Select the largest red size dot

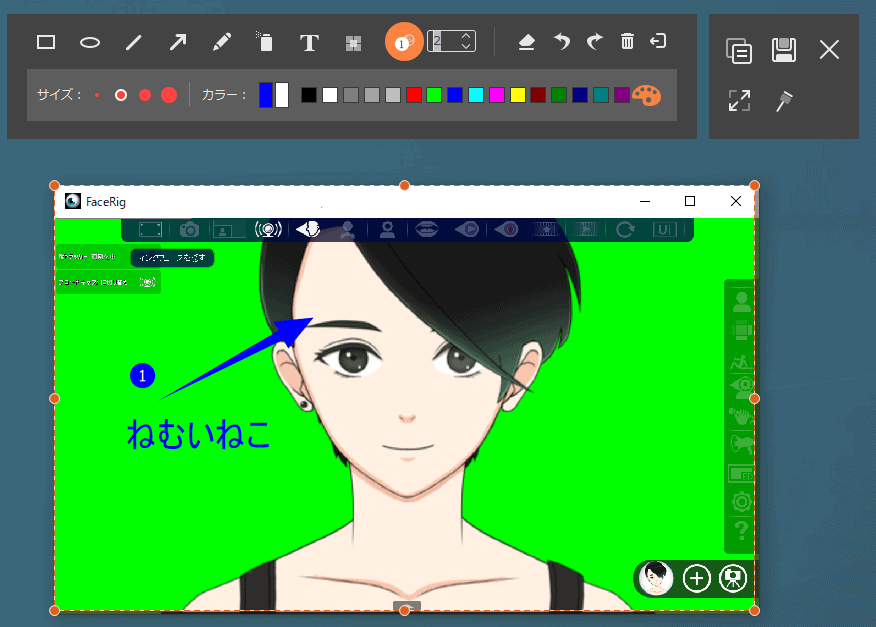(x=169, y=95)
